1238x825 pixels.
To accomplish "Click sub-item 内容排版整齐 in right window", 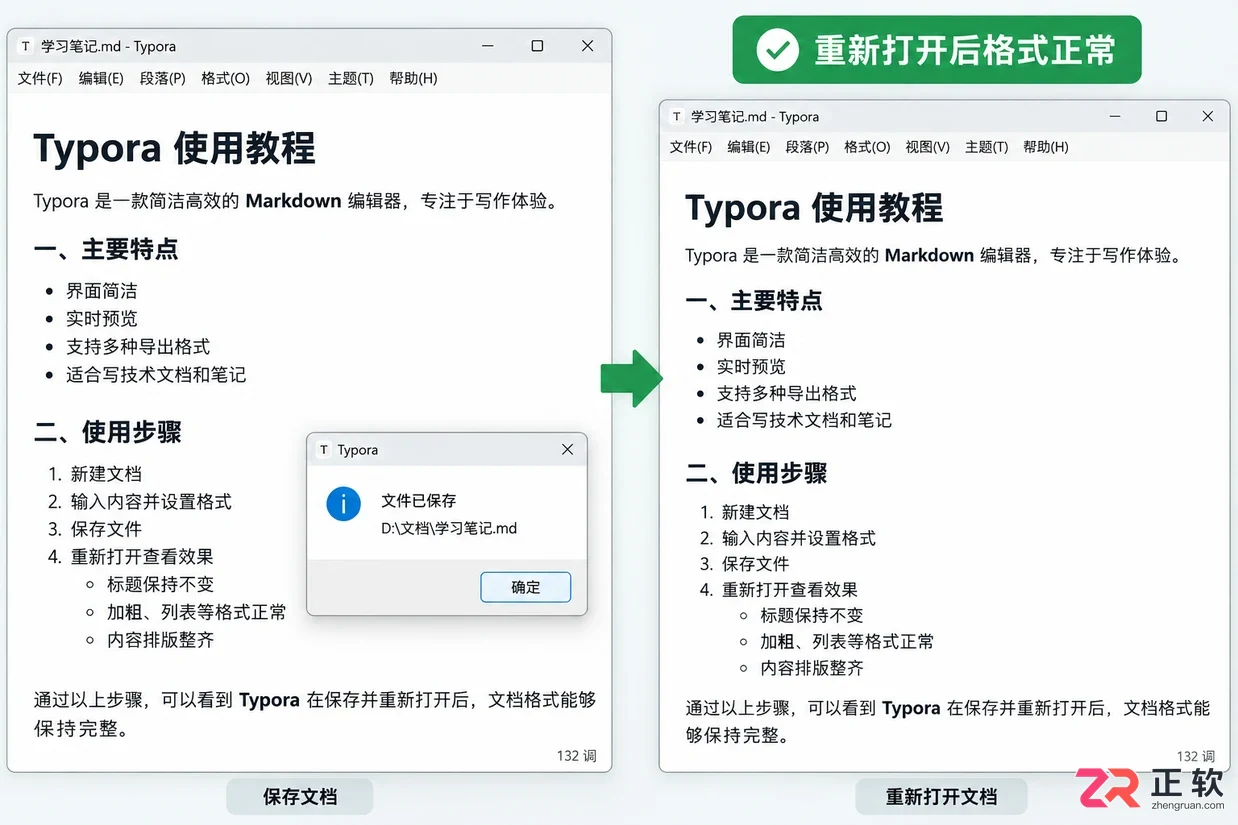I will (x=812, y=668).
